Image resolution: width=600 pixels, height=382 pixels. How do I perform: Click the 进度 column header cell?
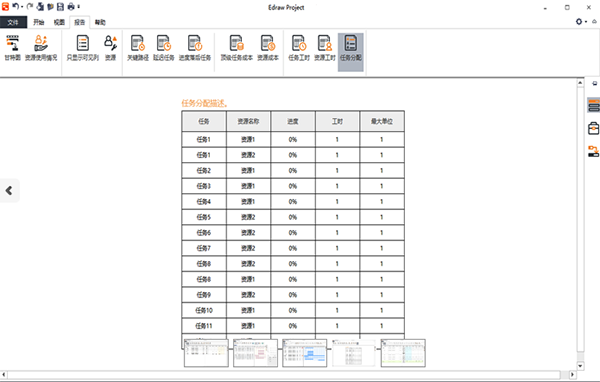tap(293, 121)
